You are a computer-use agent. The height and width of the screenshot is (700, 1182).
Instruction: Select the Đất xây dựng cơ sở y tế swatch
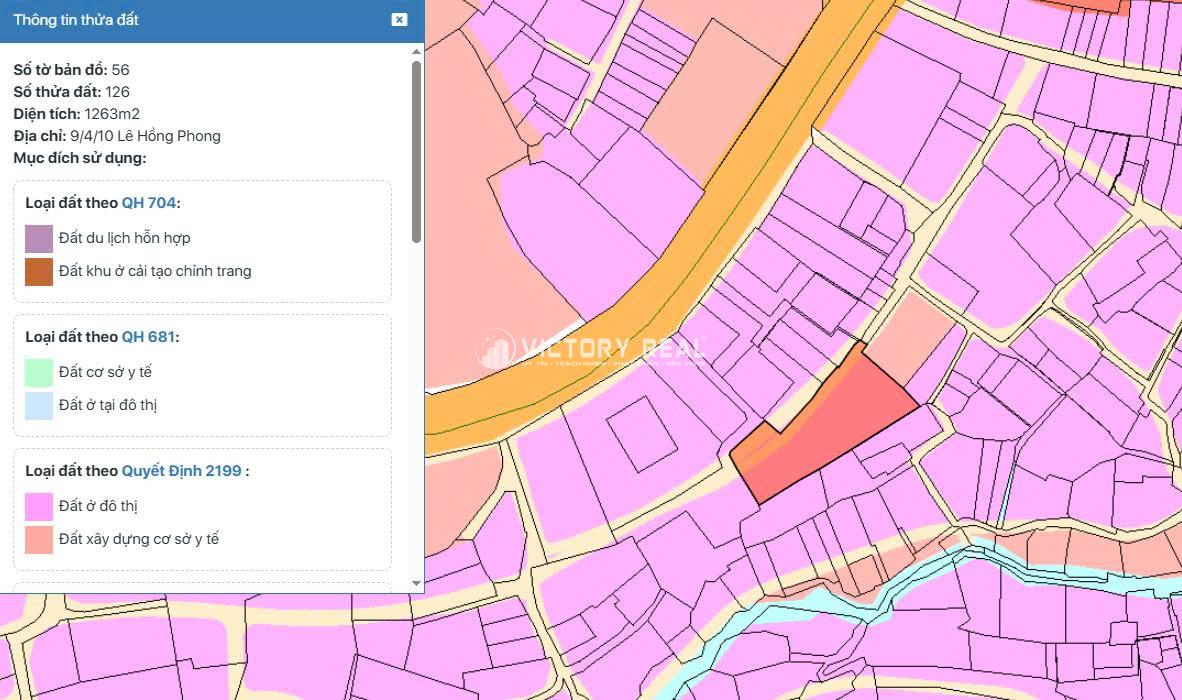point(39,539)
